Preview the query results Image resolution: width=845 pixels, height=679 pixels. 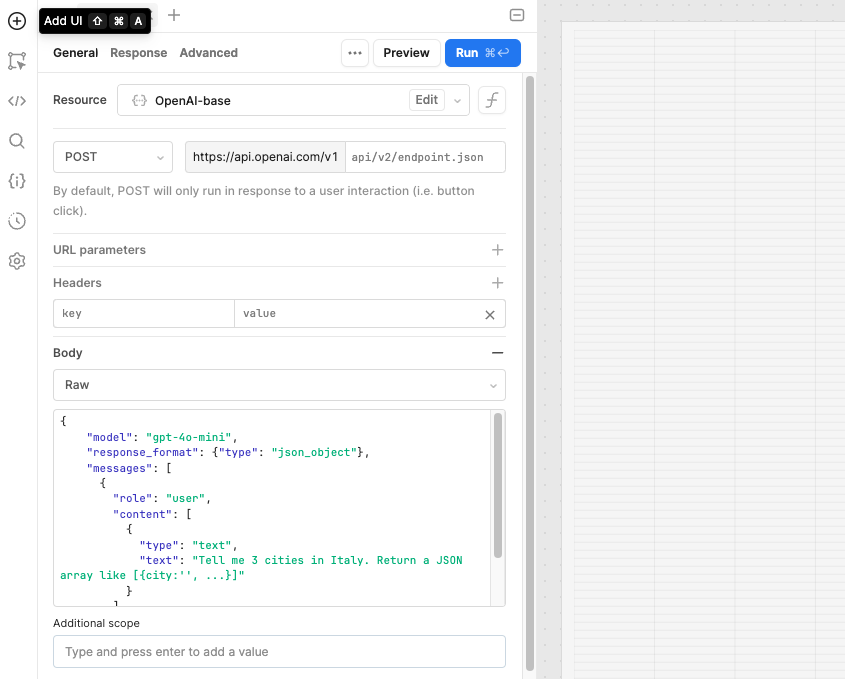click(x=406, y=53)
